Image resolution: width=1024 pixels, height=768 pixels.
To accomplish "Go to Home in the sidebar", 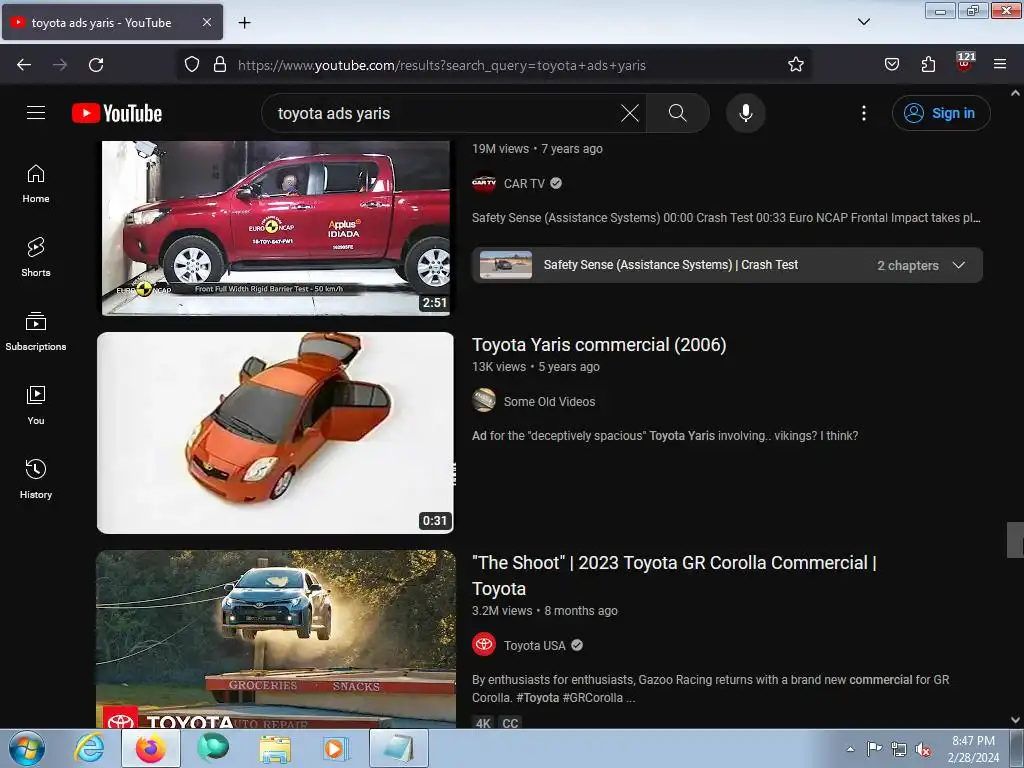I will coord(36,184).
